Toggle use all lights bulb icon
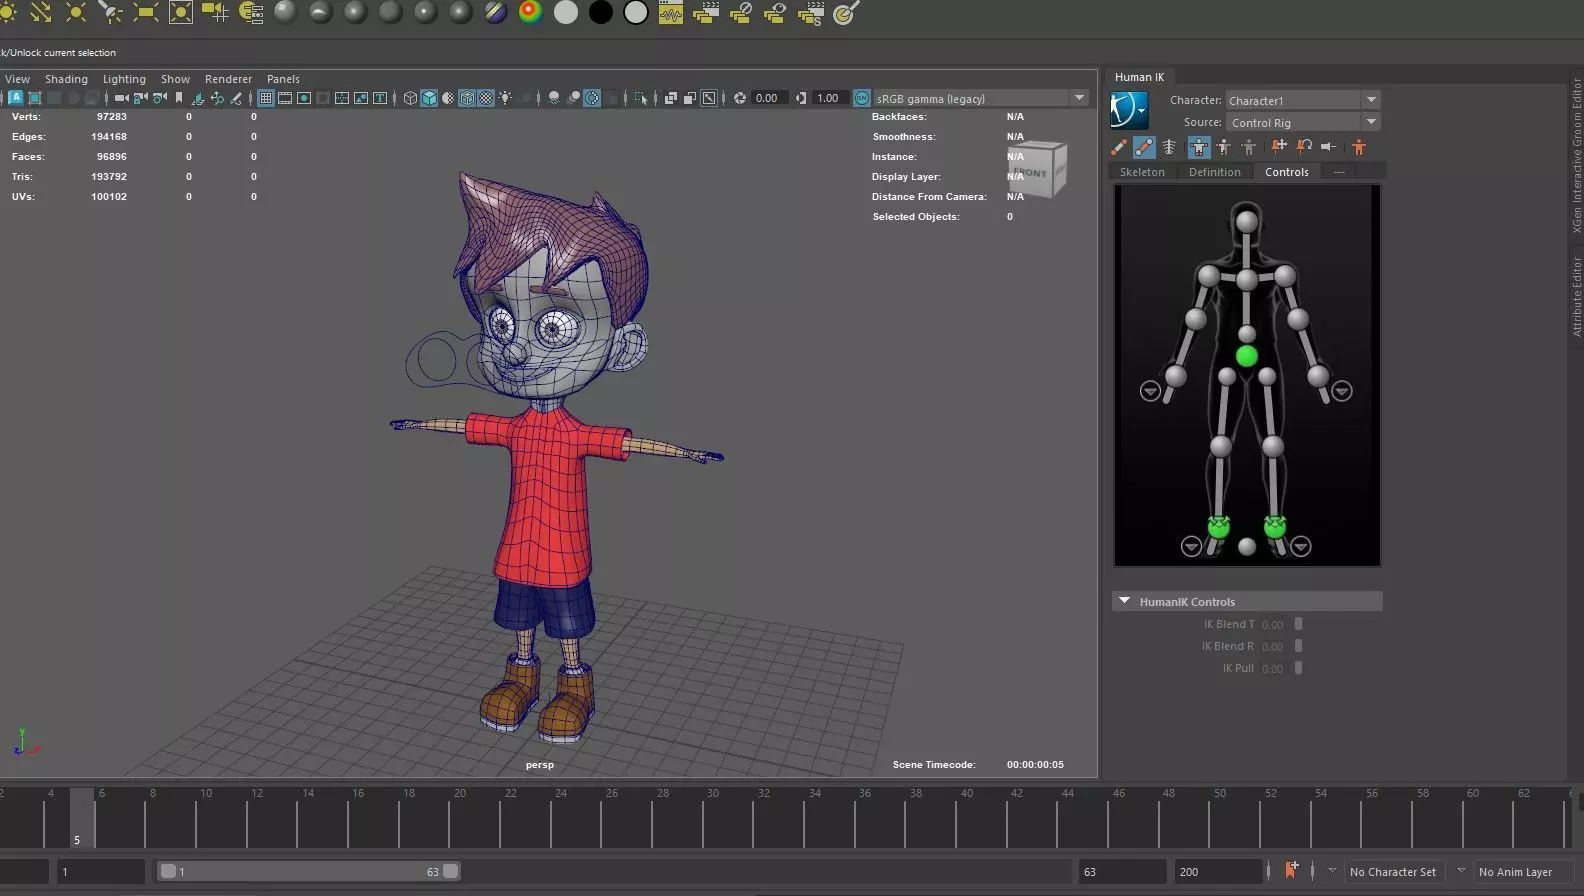The image size is (1584, 896). (505, 98)
